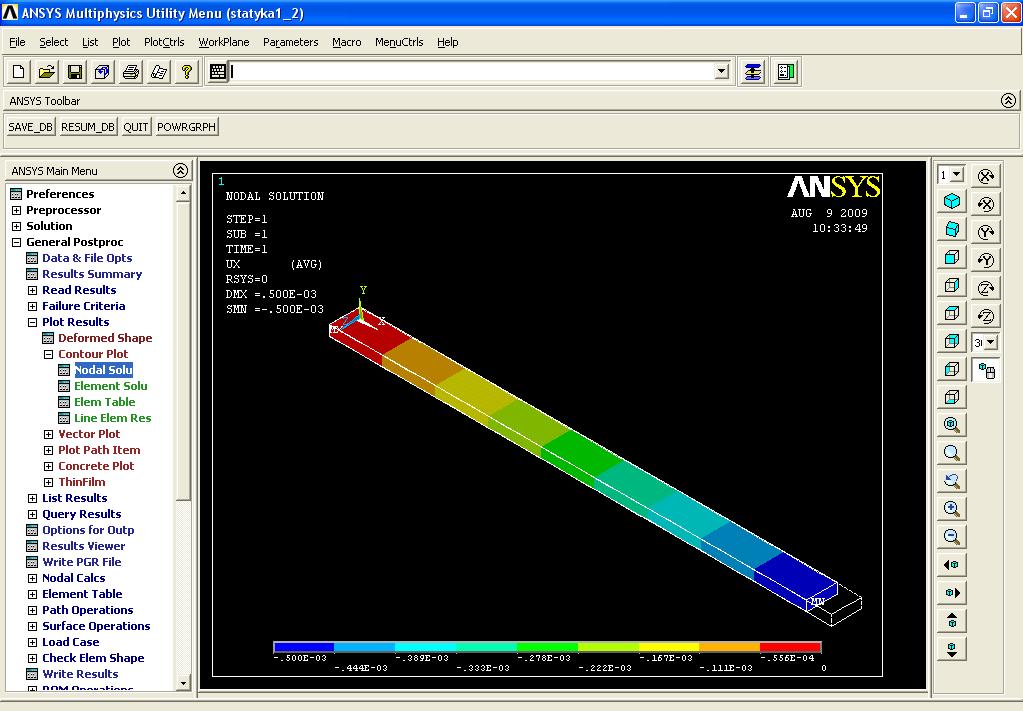Select Element Solu in Contour Plot
This screenshot has width=1023, height=711.
coord(110,386)
